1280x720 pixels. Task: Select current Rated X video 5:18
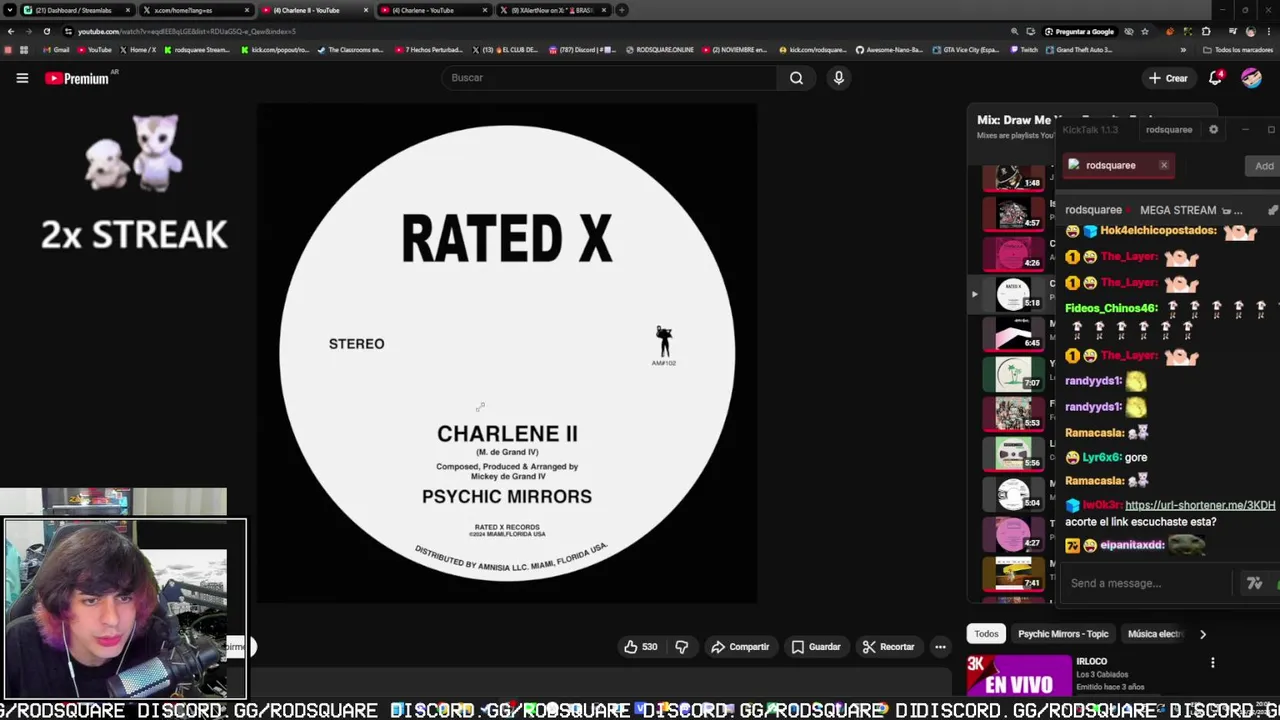pos(1013,293)
